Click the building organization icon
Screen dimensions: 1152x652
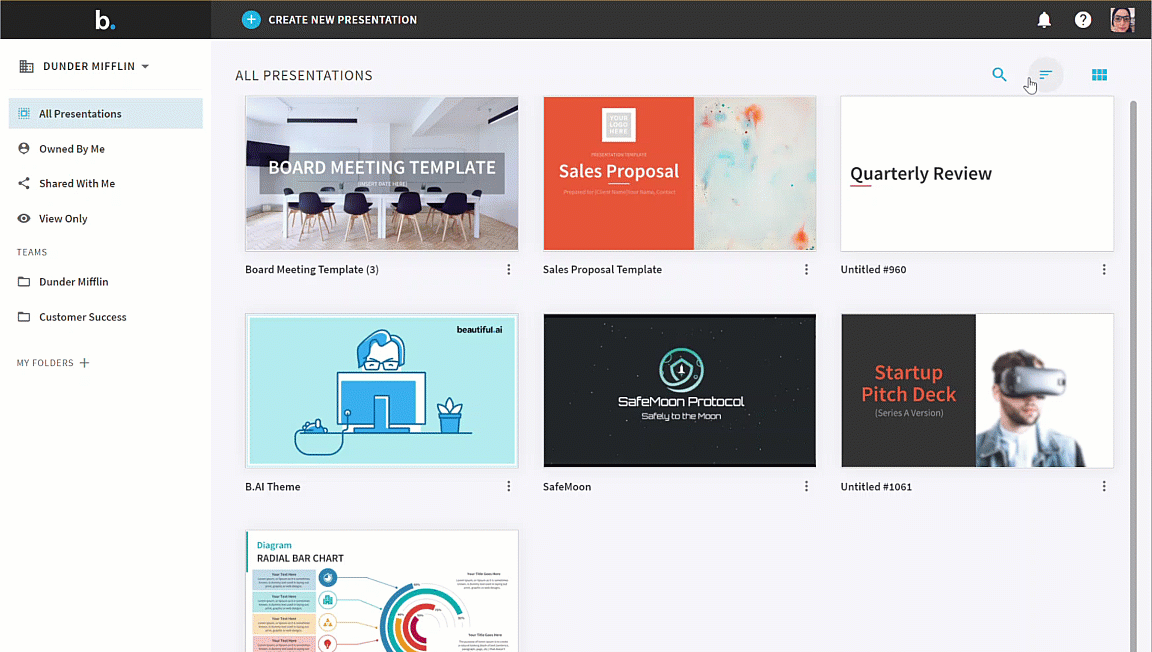pyautogui.click(x=26, y=66)
